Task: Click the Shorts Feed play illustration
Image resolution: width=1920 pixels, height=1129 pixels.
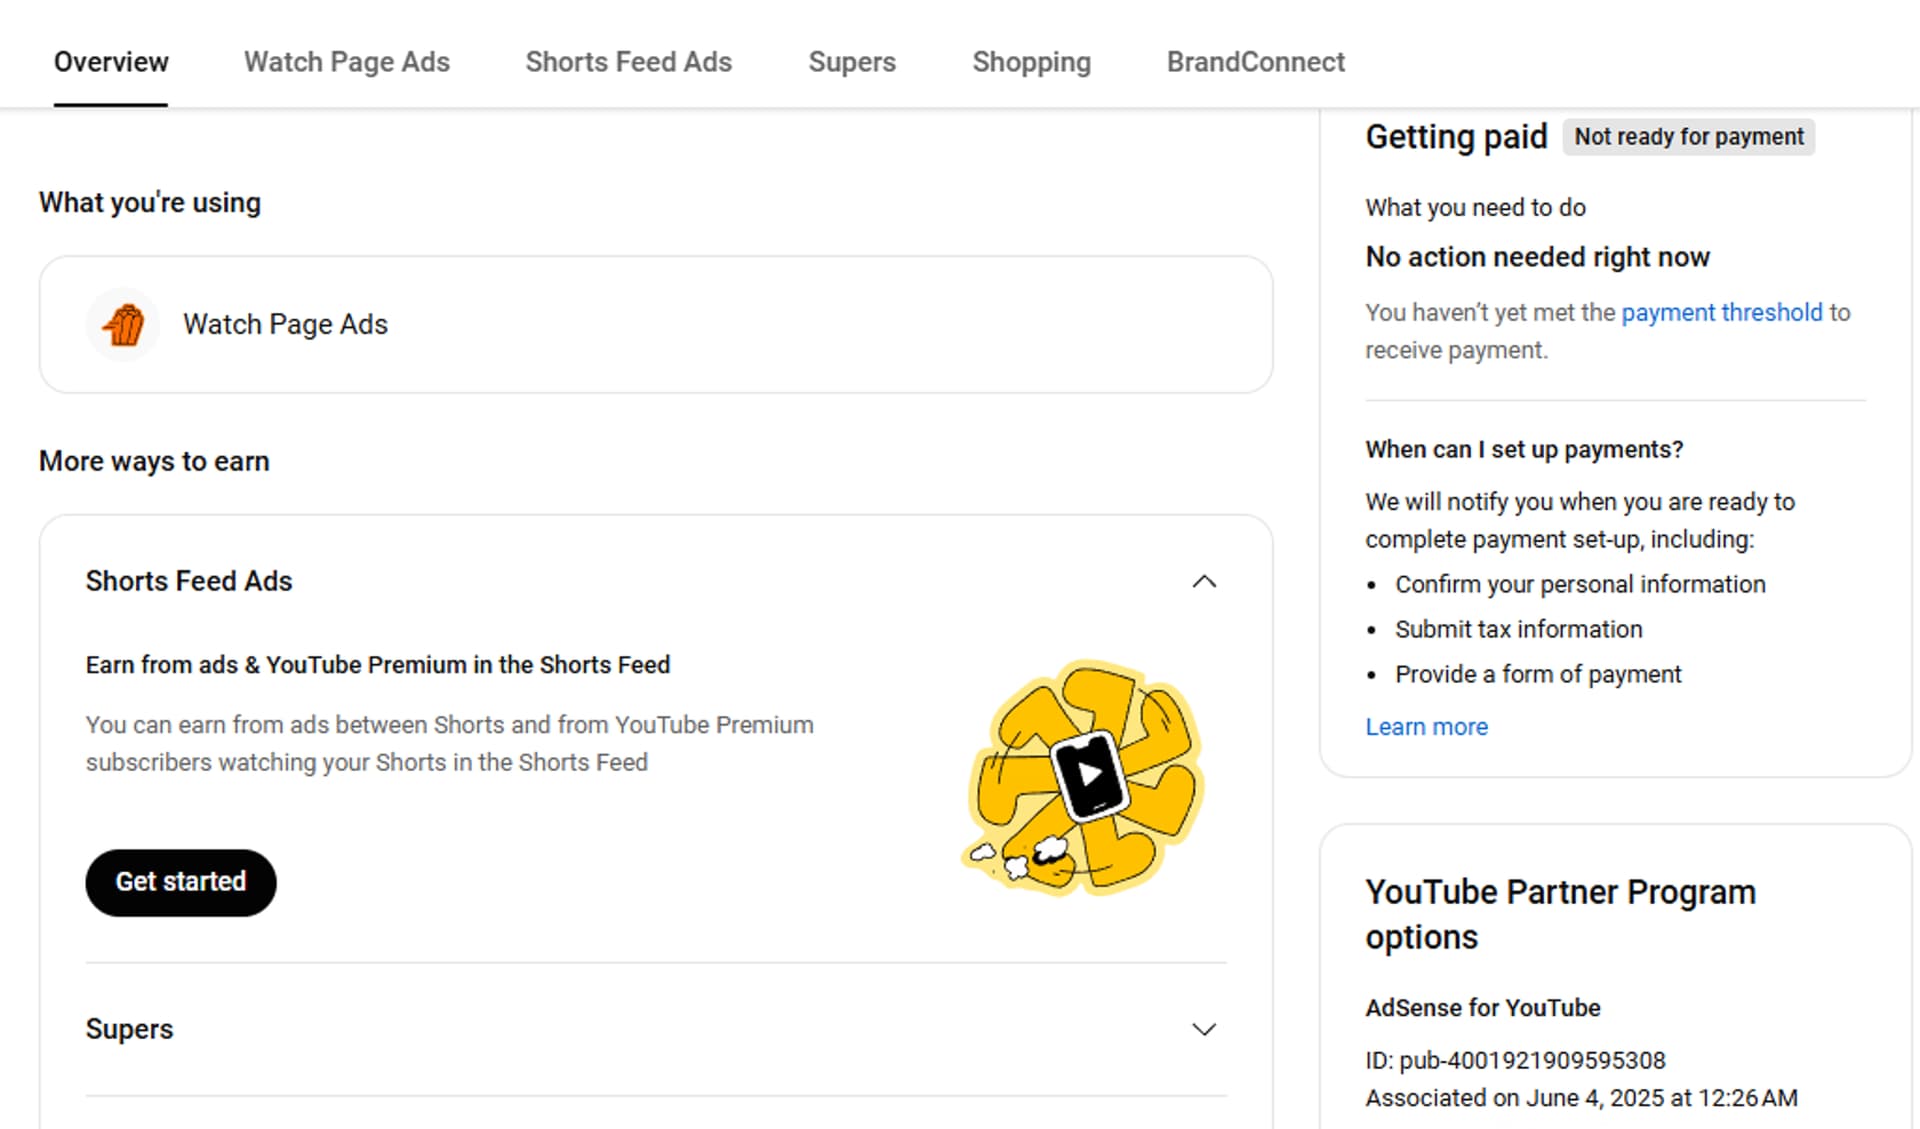Action: pyautogui.click(x=1087, y=777)
